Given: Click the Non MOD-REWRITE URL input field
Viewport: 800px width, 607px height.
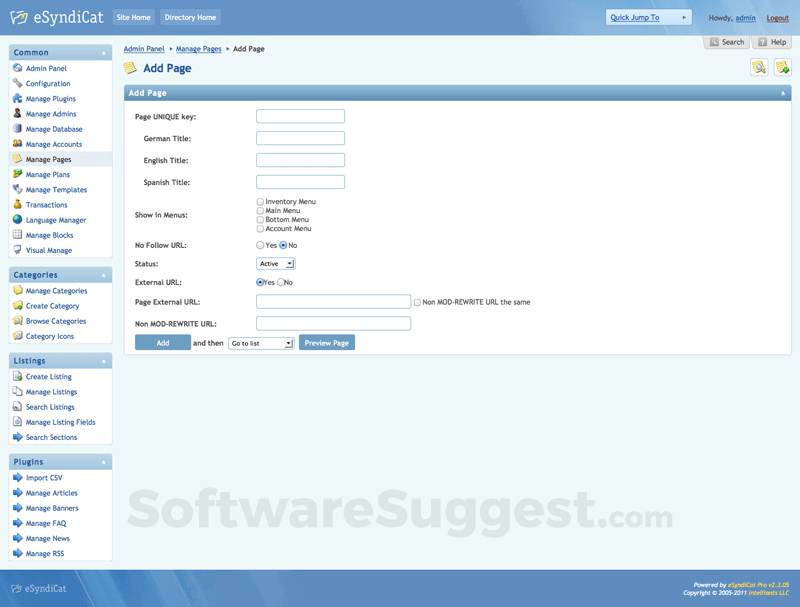Looking at the screenshot, I should click(334, 323).
